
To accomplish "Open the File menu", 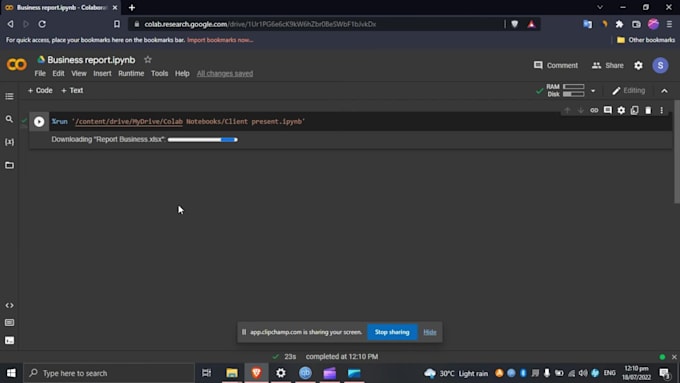I will pos(40,73).
